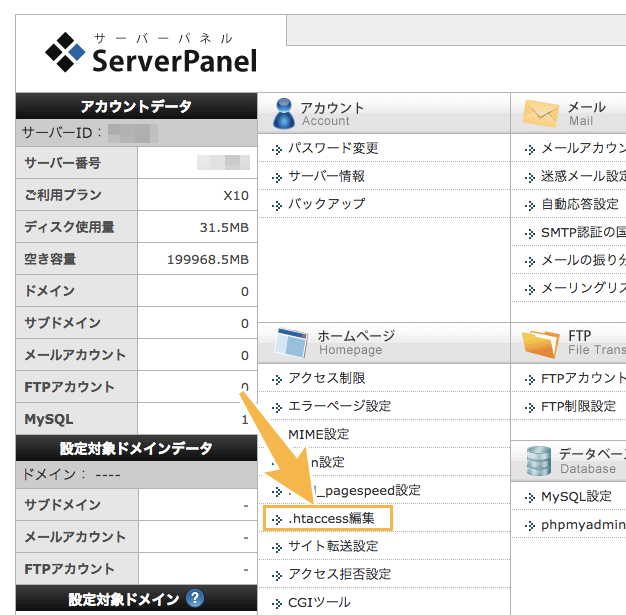Open メーリングリスト link
Viewport: 626px width, 615px height.
click(583, 288)
